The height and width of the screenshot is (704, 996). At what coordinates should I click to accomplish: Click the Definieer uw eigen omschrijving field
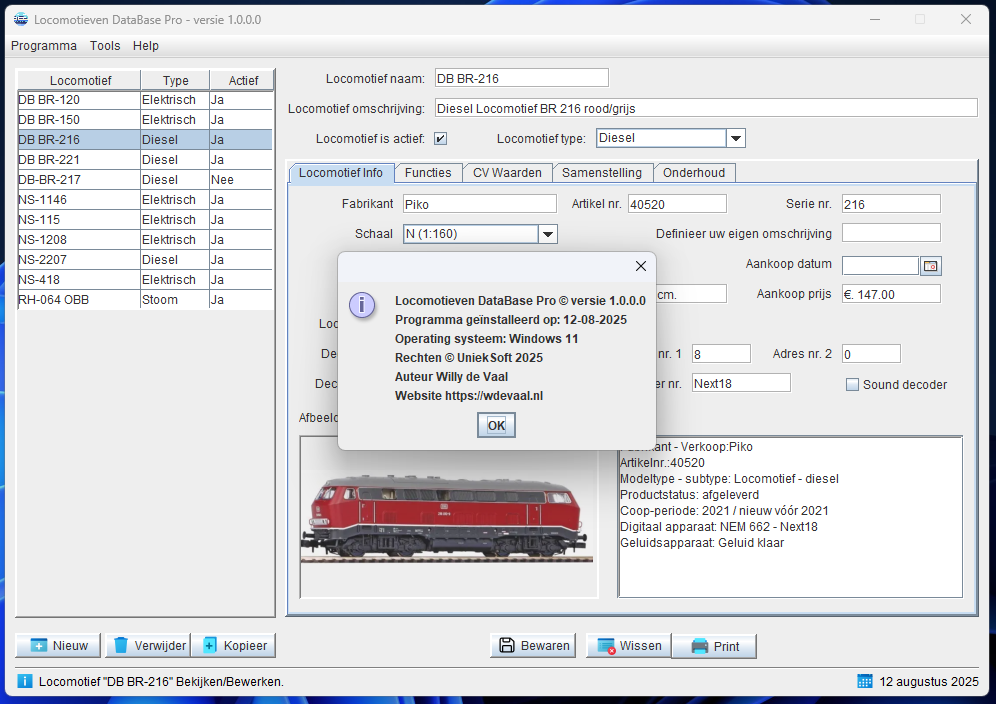[891, 233]
